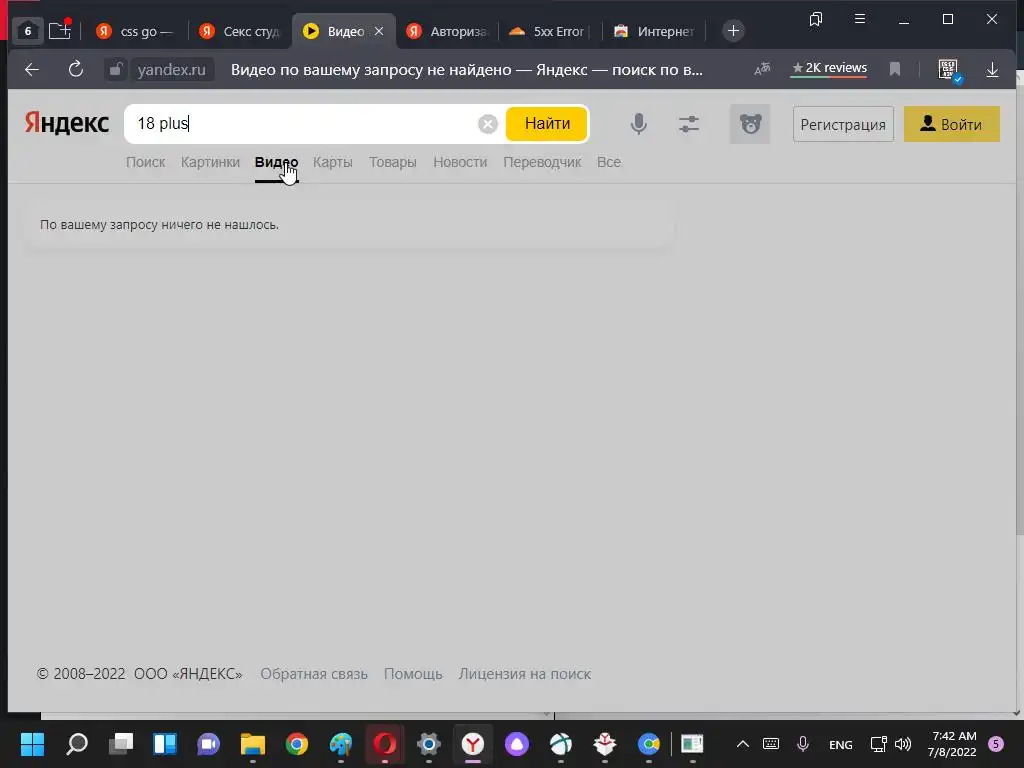The width and height of the screenshot is (1024, 768).
Task: Click the site lock security icon
Action: tap(116, 69)
